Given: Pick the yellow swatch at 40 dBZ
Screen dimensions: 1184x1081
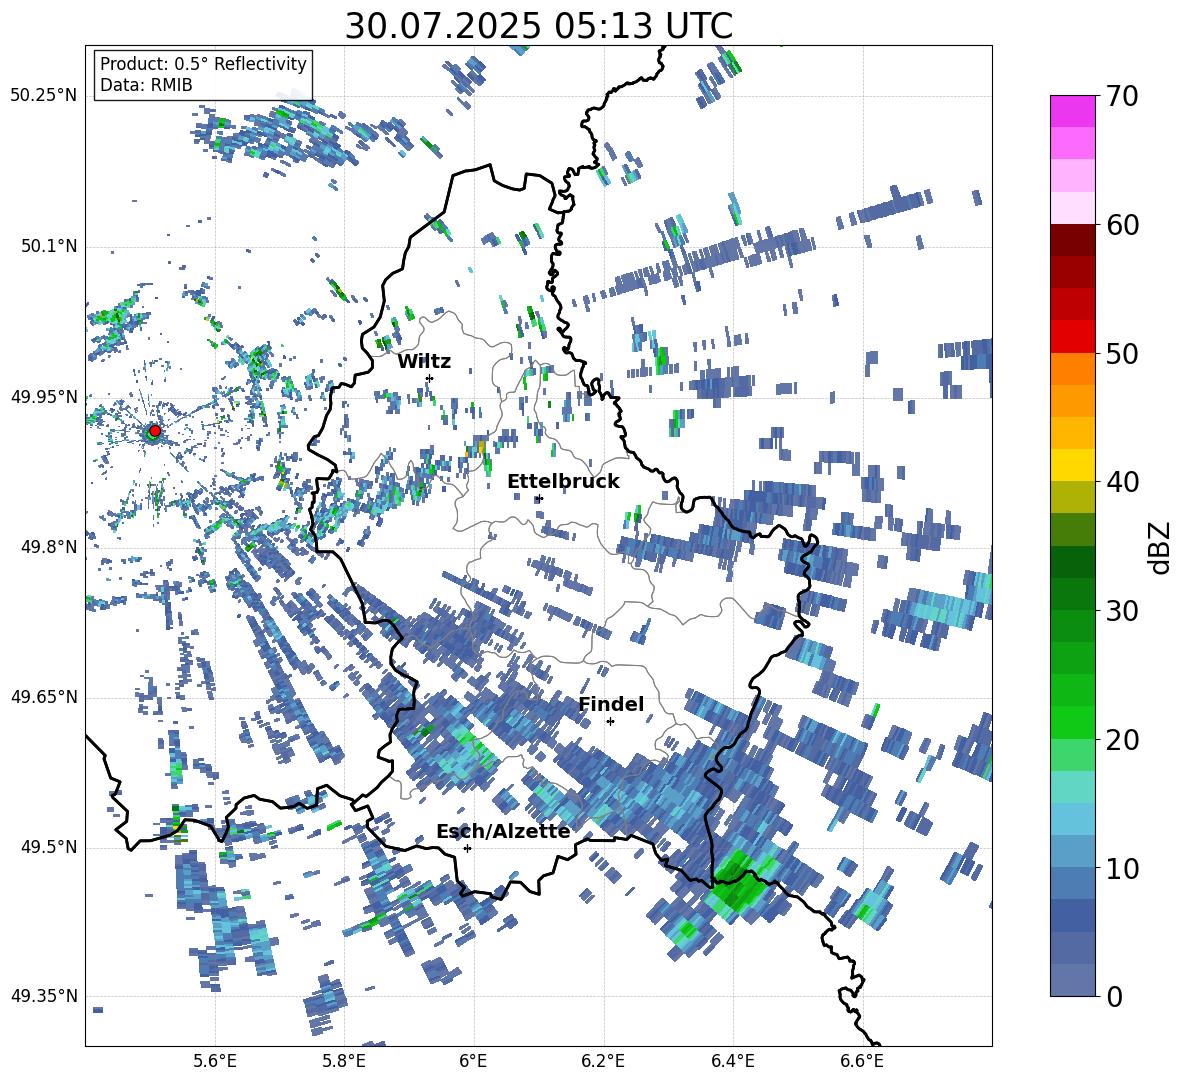Looking at the screenshot, I should pos(1072,465).
